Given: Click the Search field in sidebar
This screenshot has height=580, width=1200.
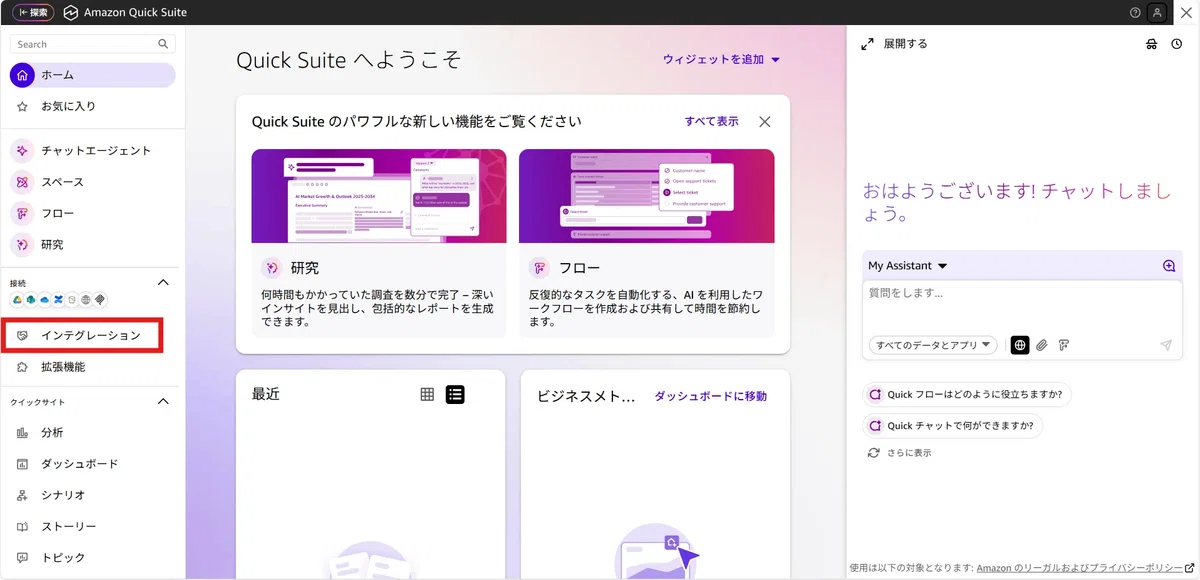Looking at the screenshot, I should pos(92,44).
